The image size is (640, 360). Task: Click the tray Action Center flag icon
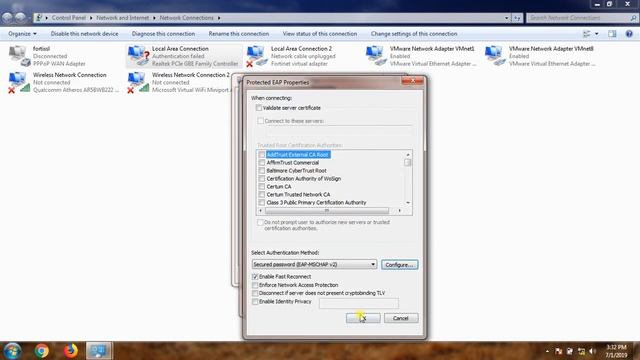pos(559,351)
